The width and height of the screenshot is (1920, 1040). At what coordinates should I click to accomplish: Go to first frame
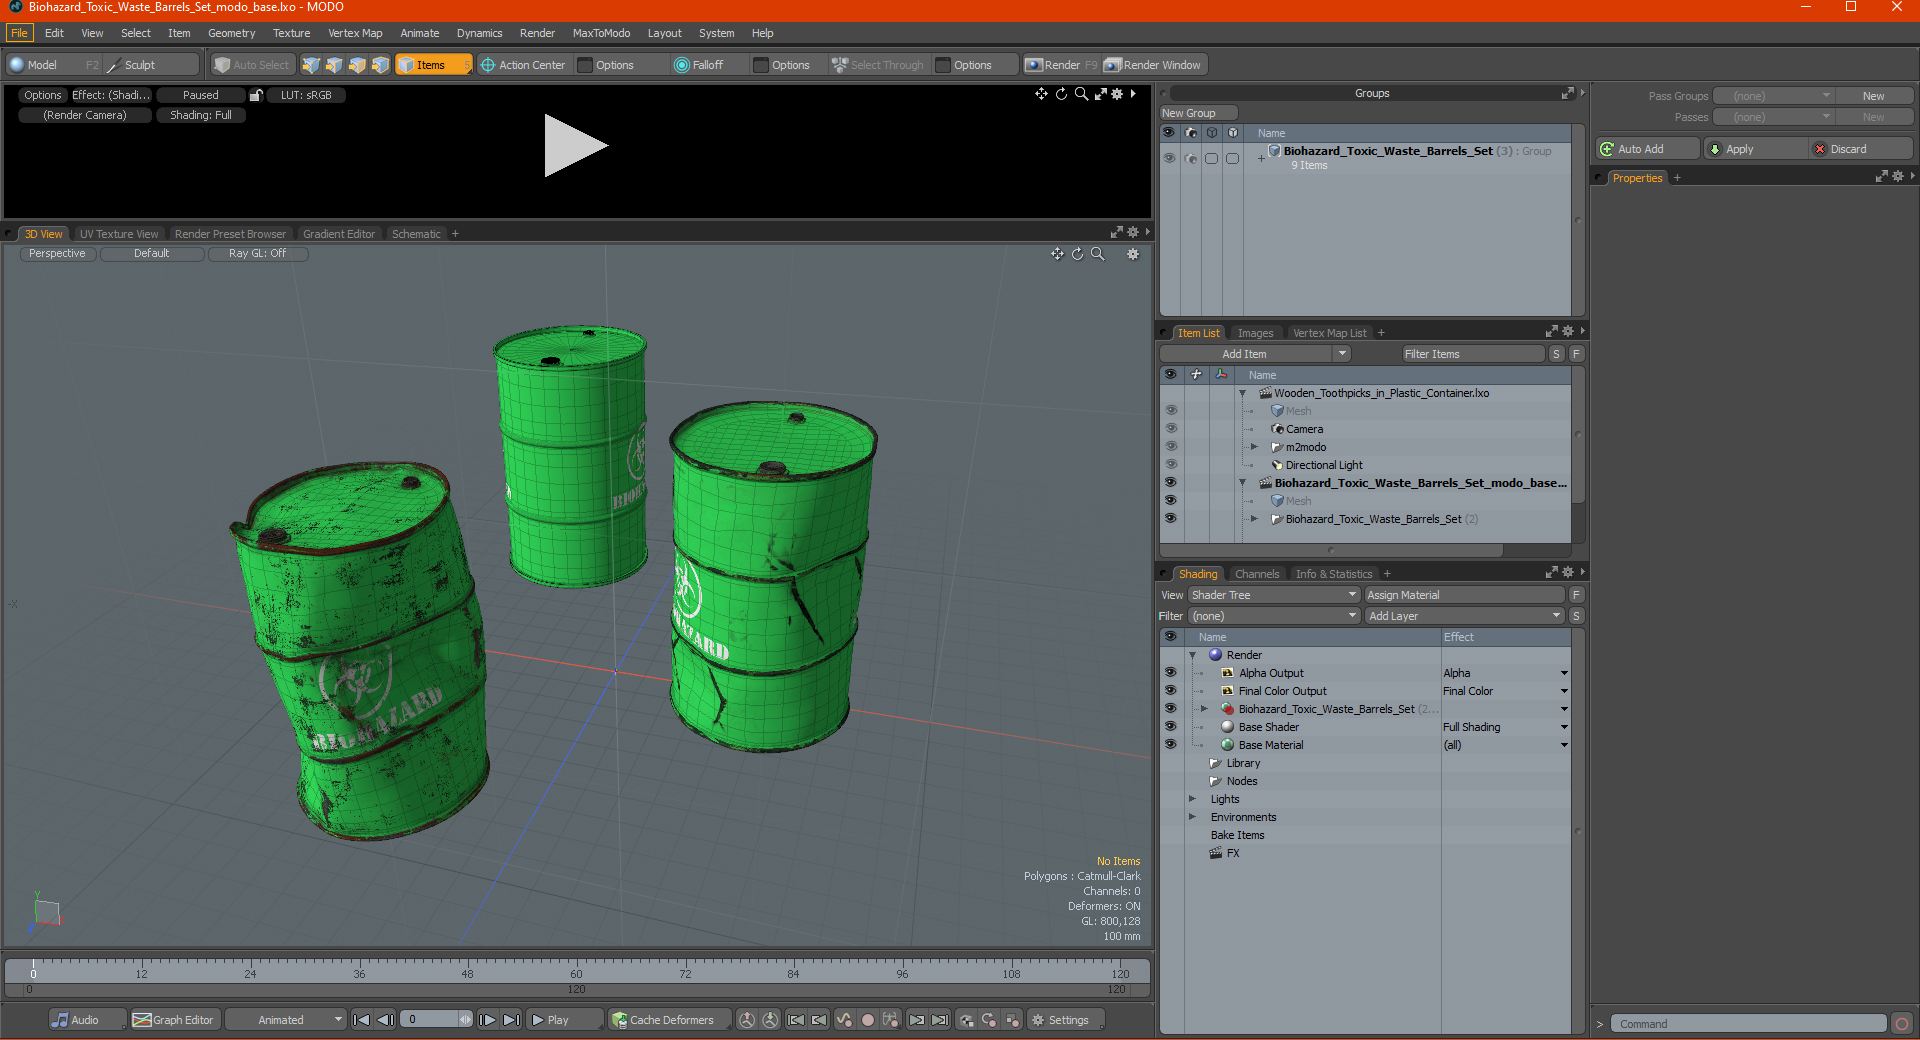click(362, 1020)
